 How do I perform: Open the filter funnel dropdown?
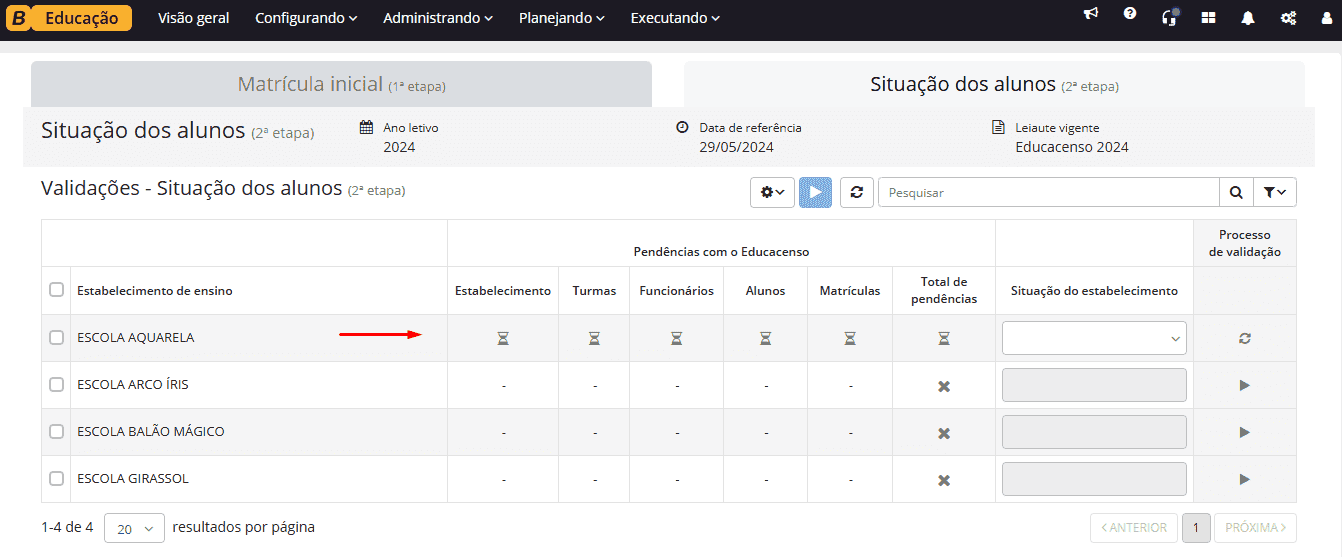(x=1274, y=192)
